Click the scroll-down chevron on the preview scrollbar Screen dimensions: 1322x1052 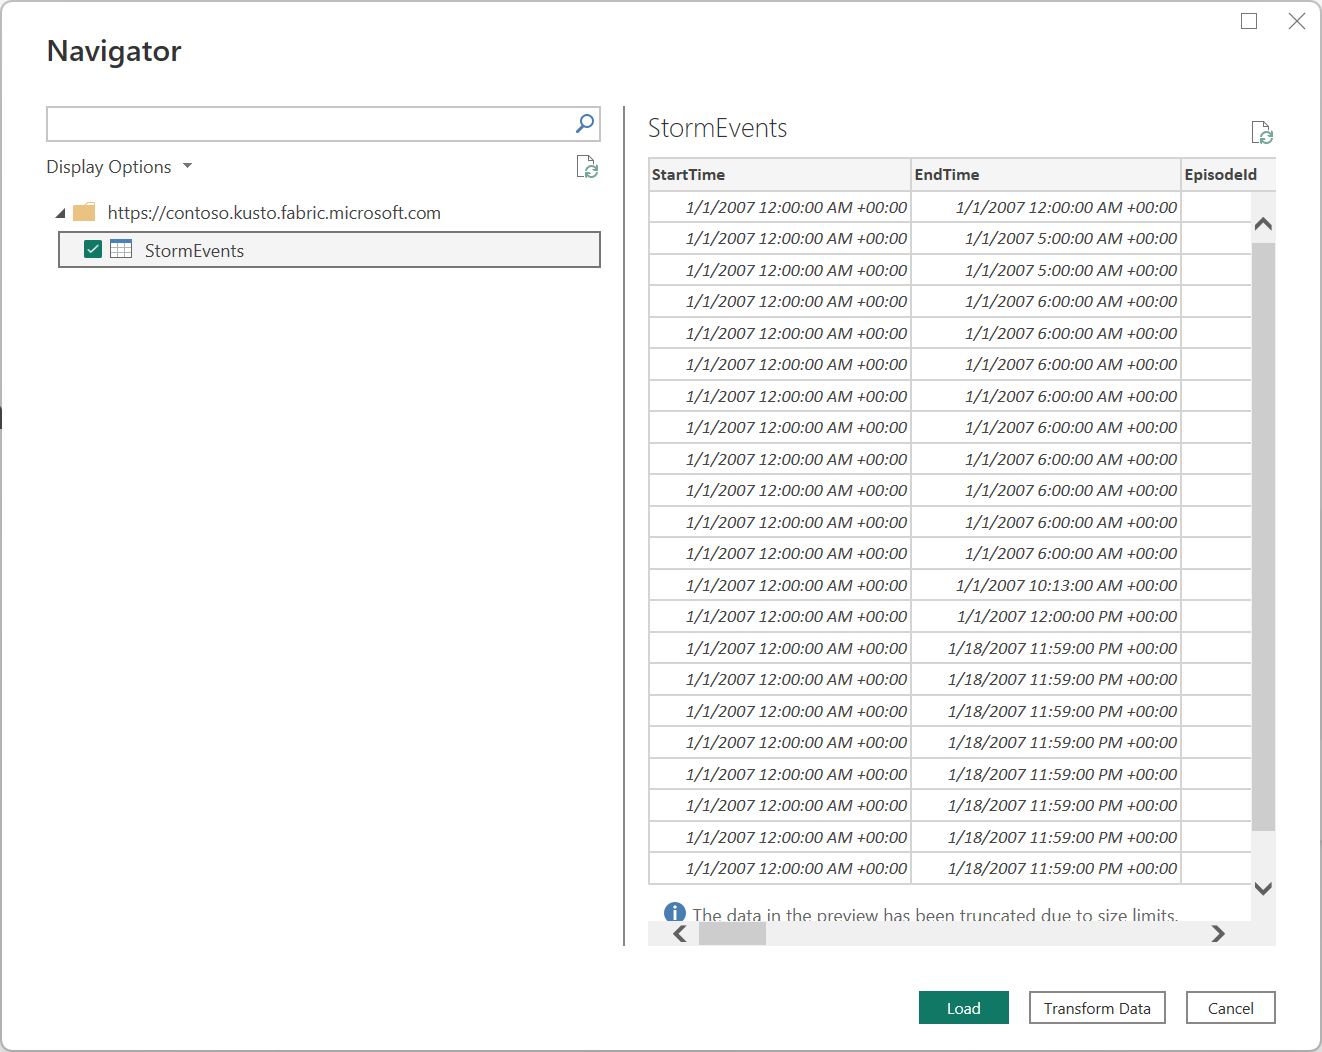(1263, 888)
